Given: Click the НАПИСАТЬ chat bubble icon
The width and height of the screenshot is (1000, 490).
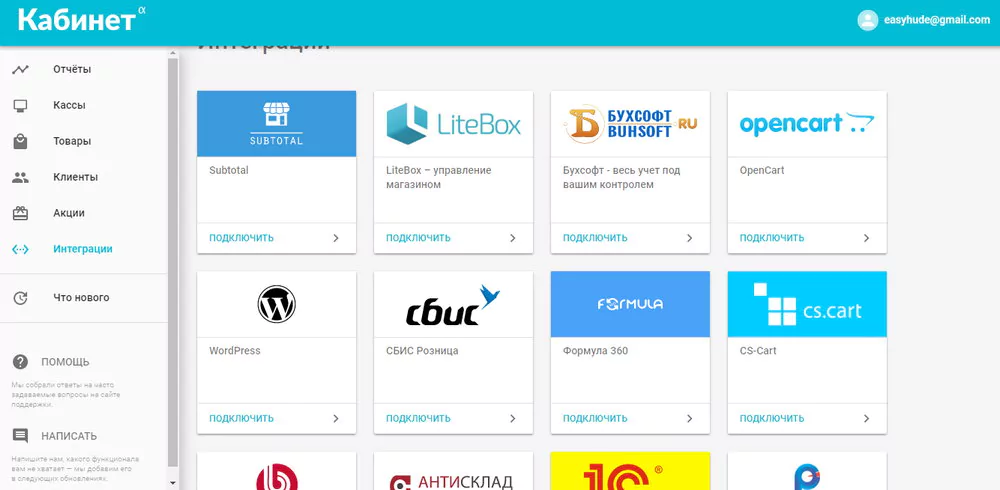Looking at the screenshot, I should click(20, 436).
